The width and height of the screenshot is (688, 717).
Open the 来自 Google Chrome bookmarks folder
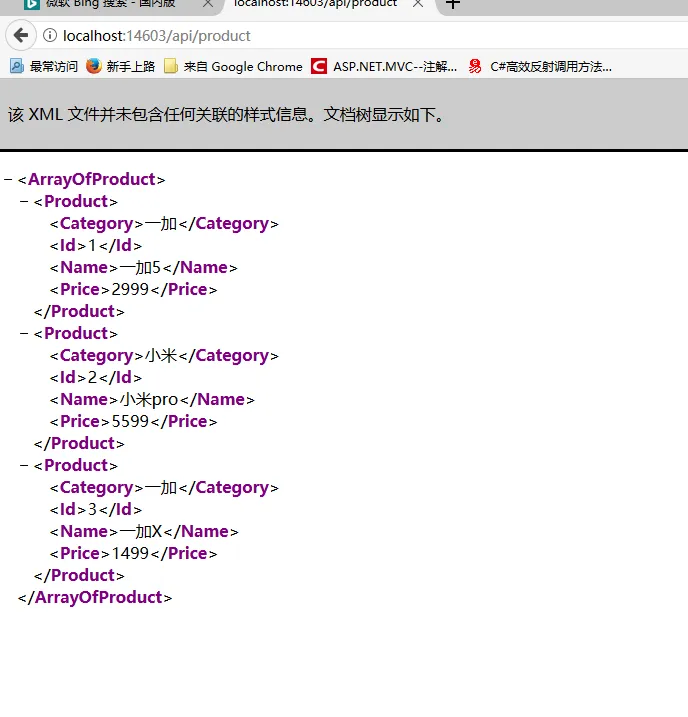[234, 67]
